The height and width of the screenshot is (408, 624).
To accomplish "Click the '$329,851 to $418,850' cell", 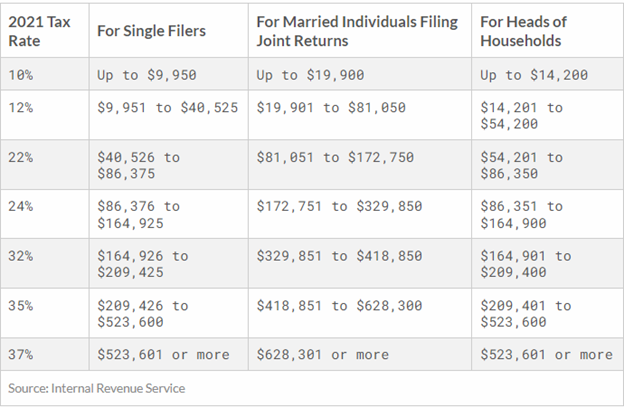I will [x=339, y=256].
